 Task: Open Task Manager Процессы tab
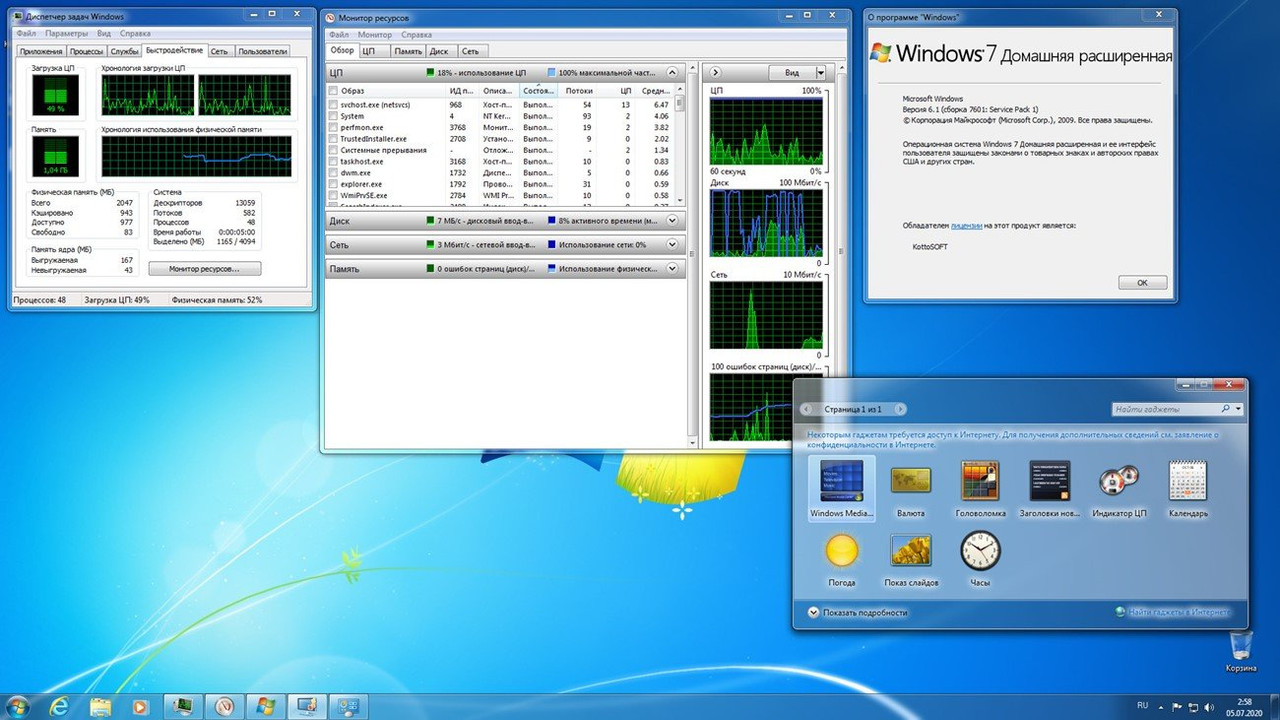tap(86, 51)
